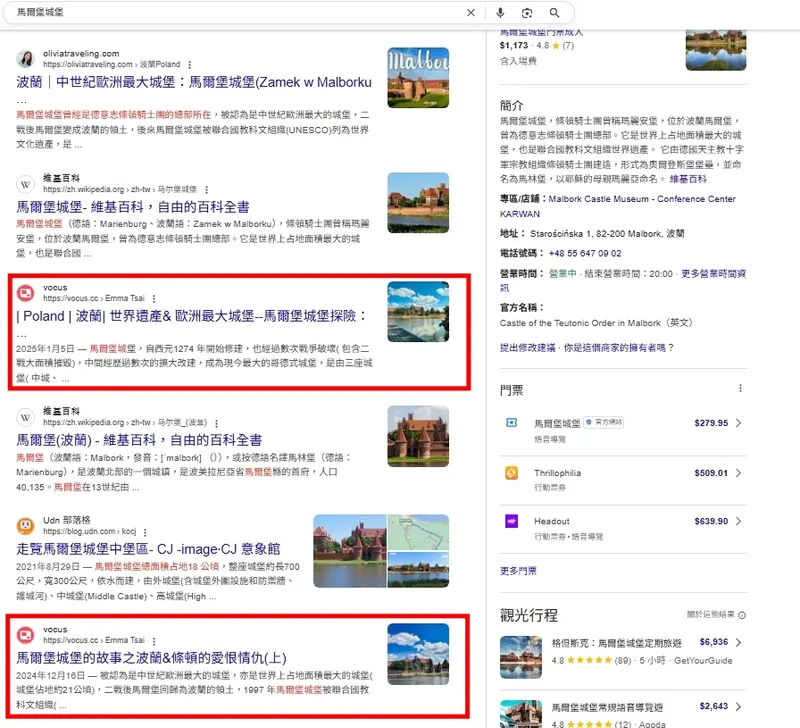
Task: Open image search with camera lens icon
Action: pyautogui.click(x=527, y=13)
